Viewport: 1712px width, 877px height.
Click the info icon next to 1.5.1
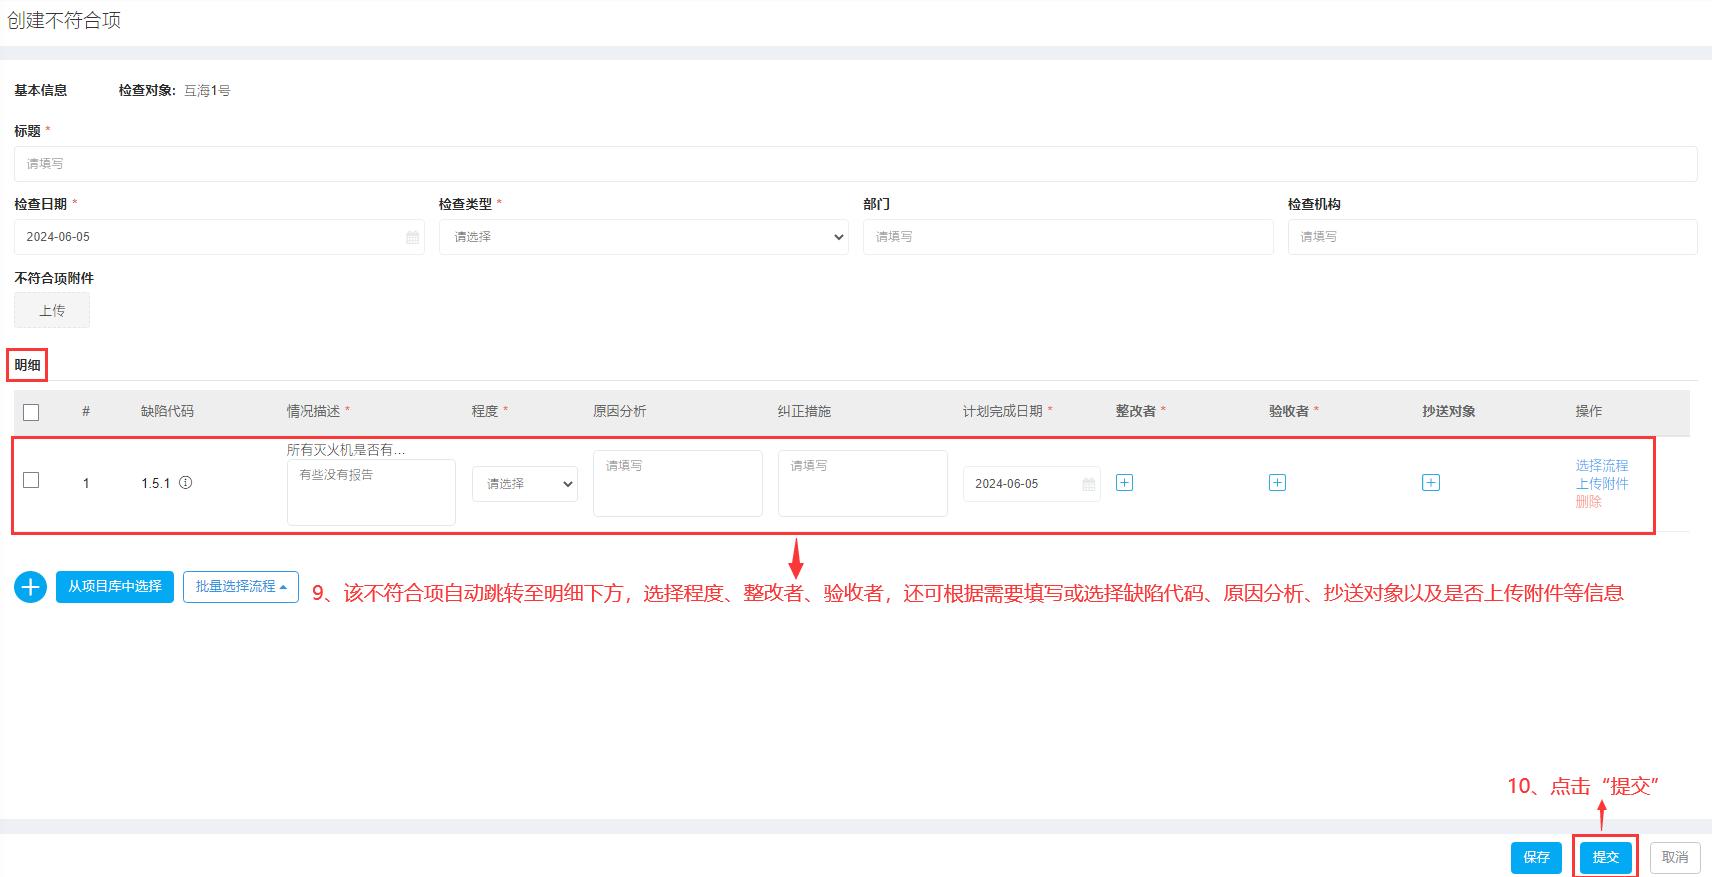tap(186, 483)
